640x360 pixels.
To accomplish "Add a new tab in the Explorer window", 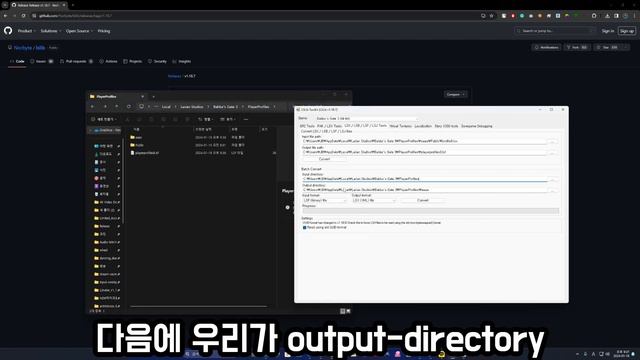I will pyautogui.click(x=153, y=97).
